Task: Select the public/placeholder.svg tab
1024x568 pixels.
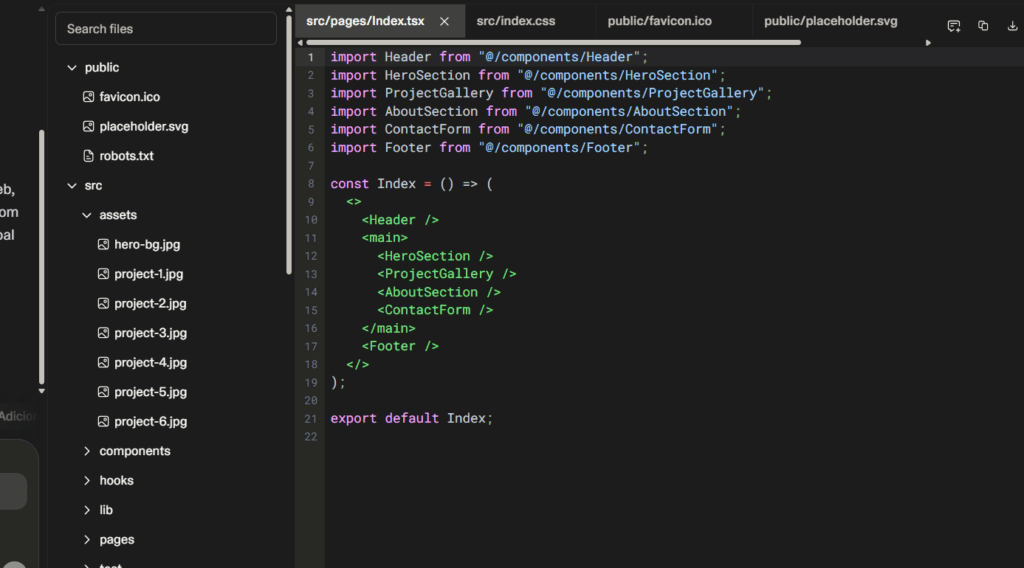Action: point(830,21)
